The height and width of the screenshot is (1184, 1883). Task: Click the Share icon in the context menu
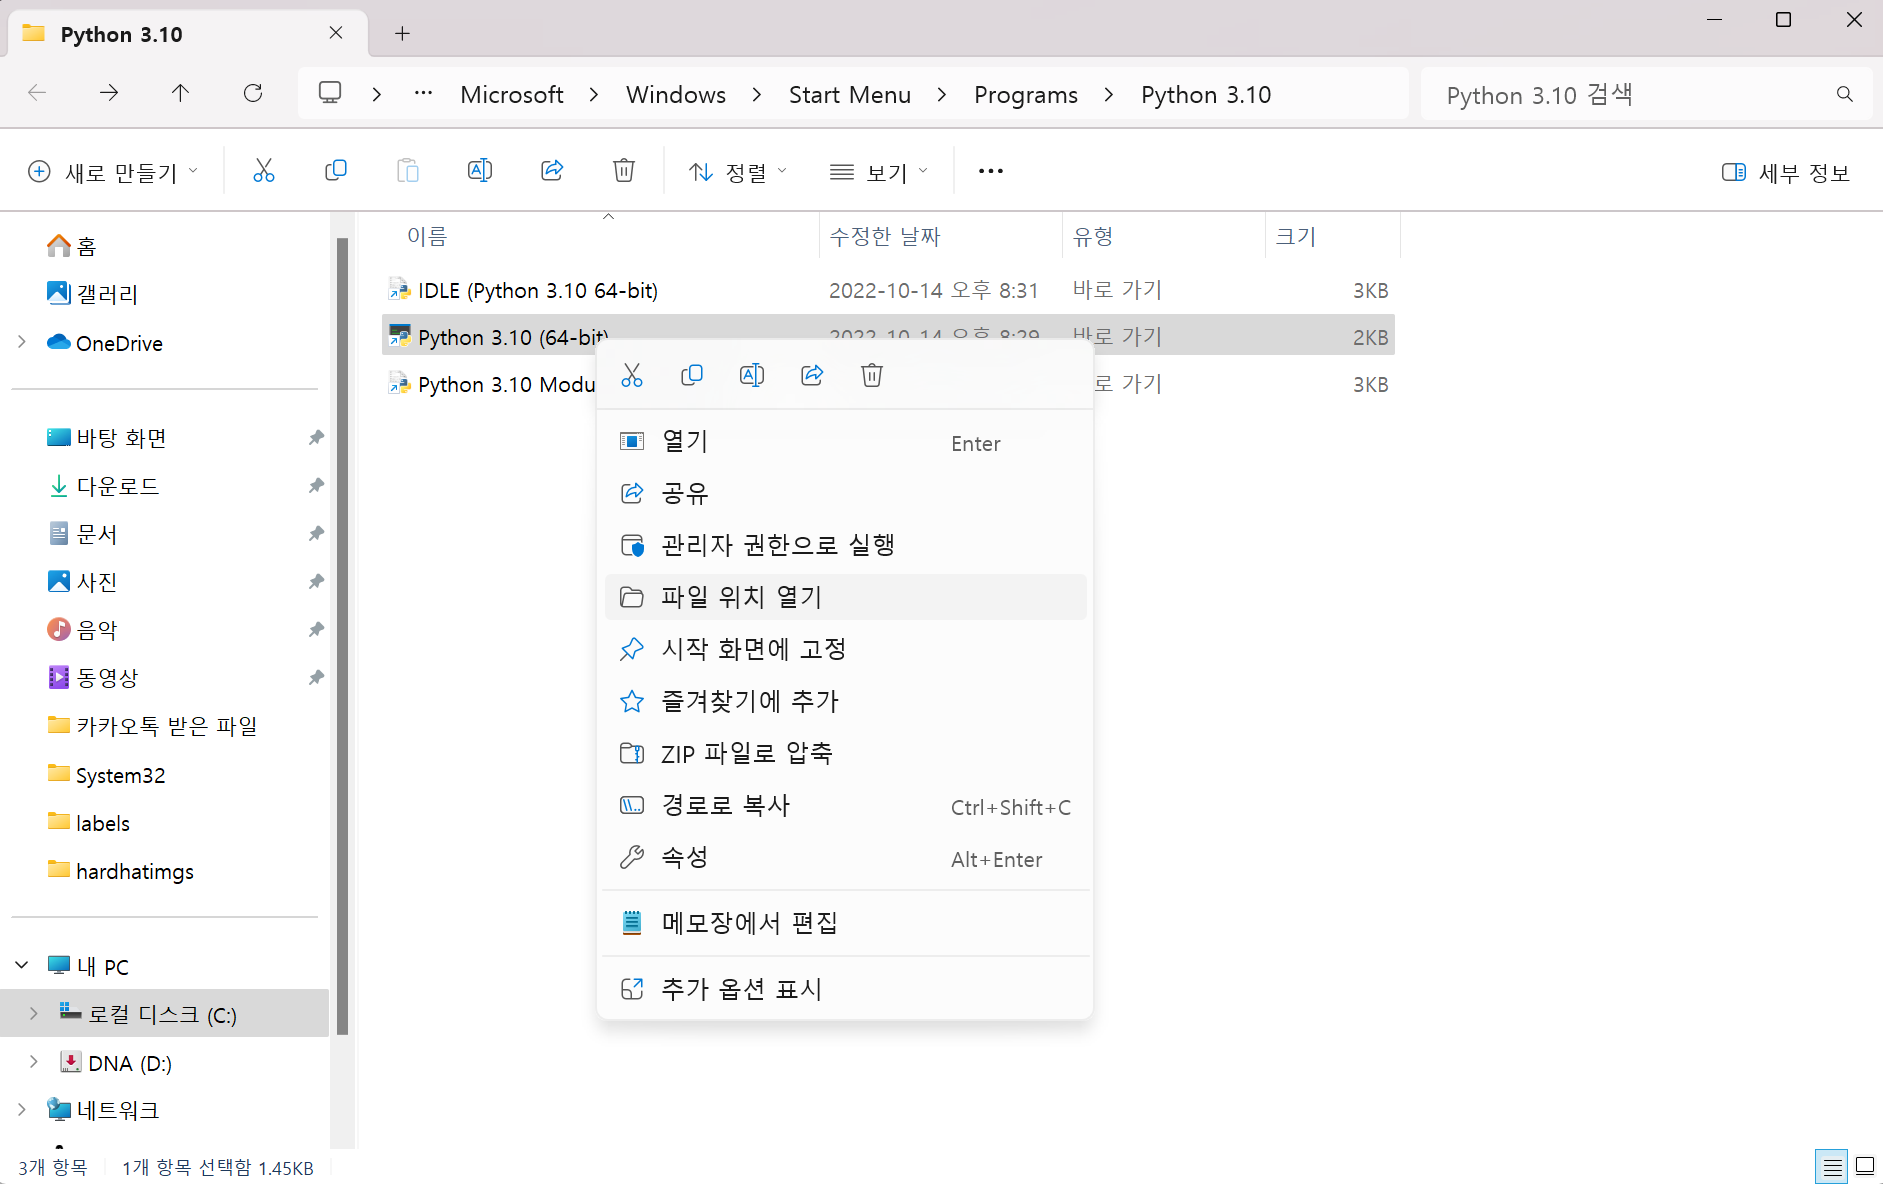[x=812, y=376]
